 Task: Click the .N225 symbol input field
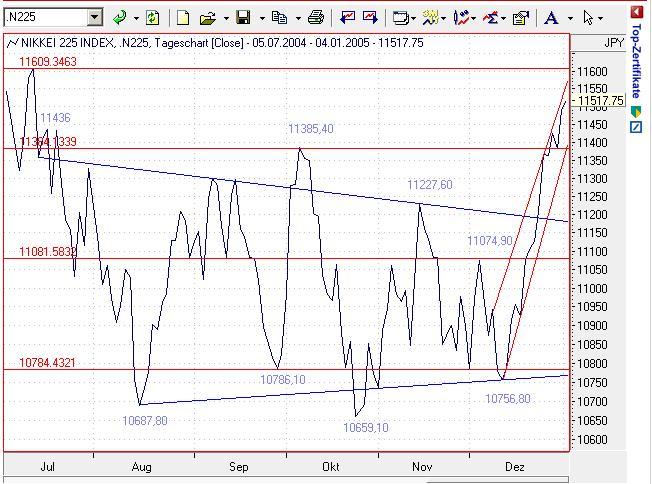point(46,17)
